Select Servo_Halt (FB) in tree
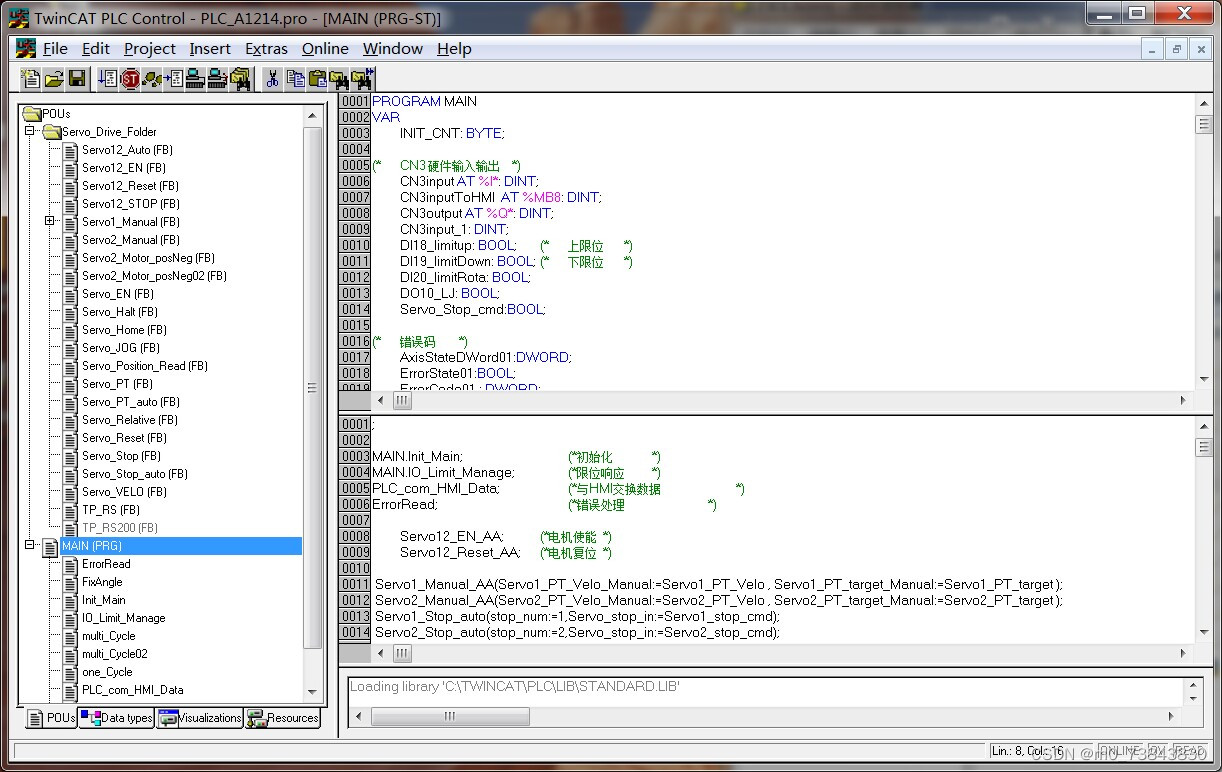 pyautogui.click(x=122, y=312)
